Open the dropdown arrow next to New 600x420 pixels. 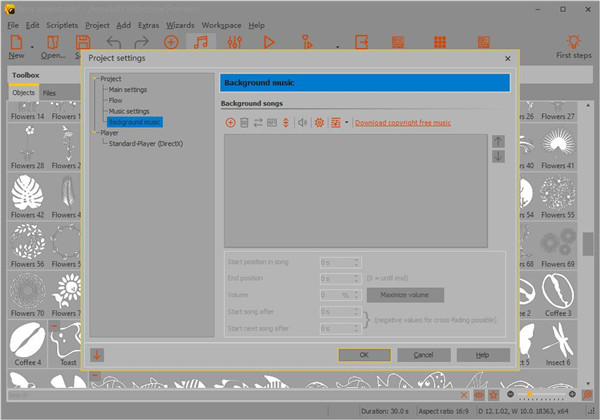tap(32, 47)
